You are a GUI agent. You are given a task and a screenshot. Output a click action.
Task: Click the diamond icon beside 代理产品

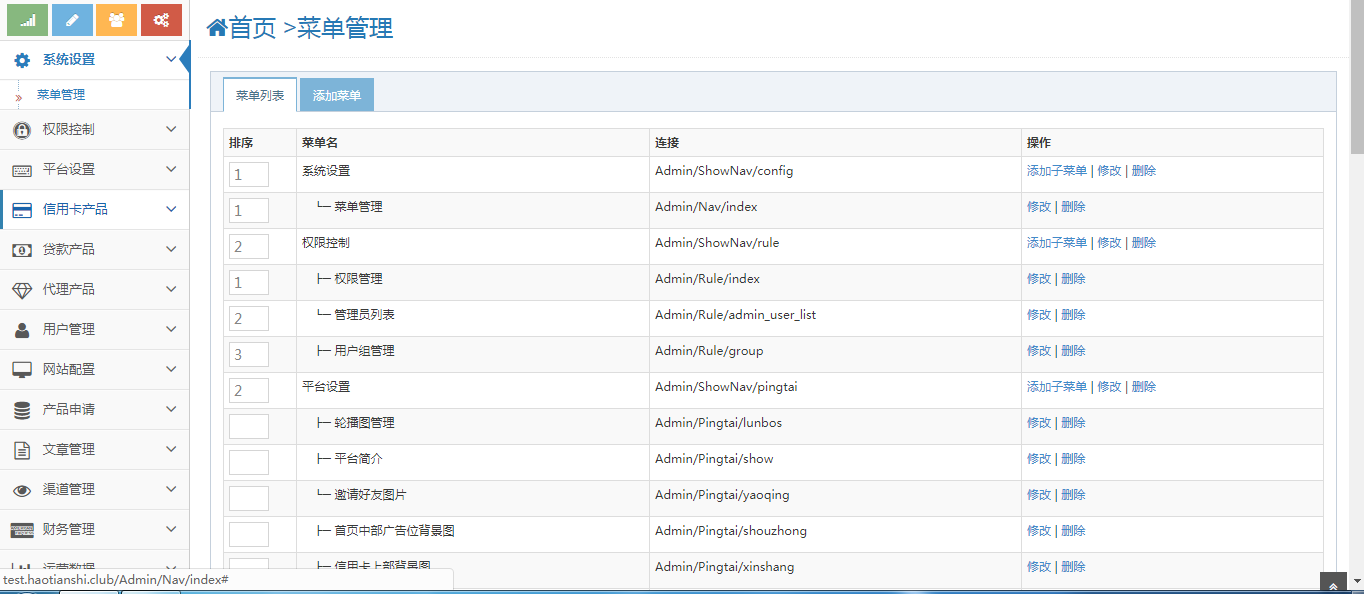pos(22,290)
